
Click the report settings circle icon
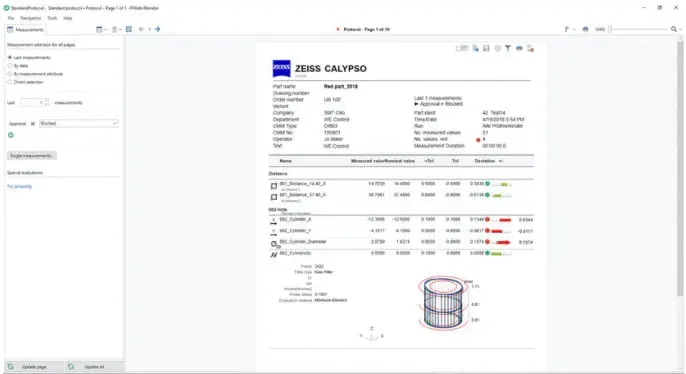coord(497,48)
